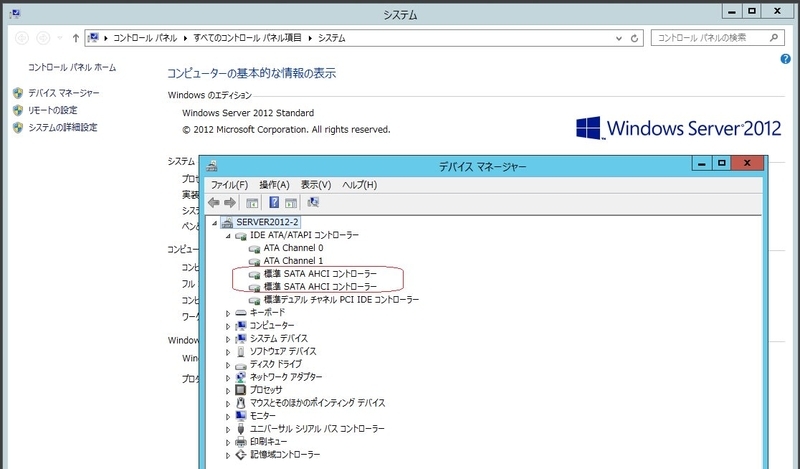
Task: Select the second 標準 SATA AHCI コントローラー row
Action: [320, 287]
